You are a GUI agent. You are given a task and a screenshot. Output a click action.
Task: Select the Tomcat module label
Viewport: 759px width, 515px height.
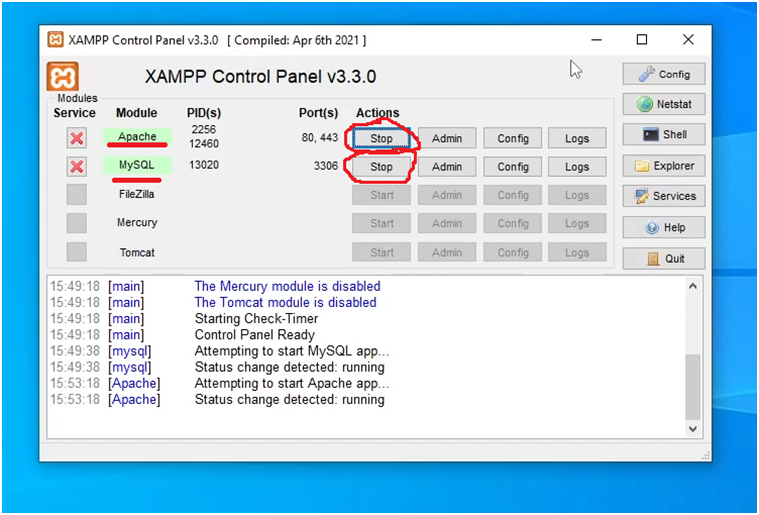tap(137, 252)
